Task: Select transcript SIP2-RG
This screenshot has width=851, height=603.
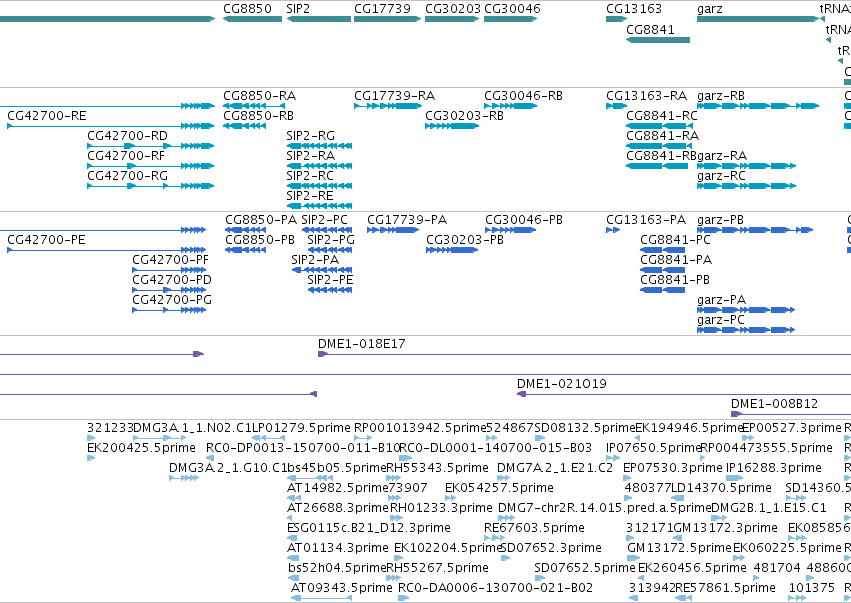Action: (x=319, y=146)
